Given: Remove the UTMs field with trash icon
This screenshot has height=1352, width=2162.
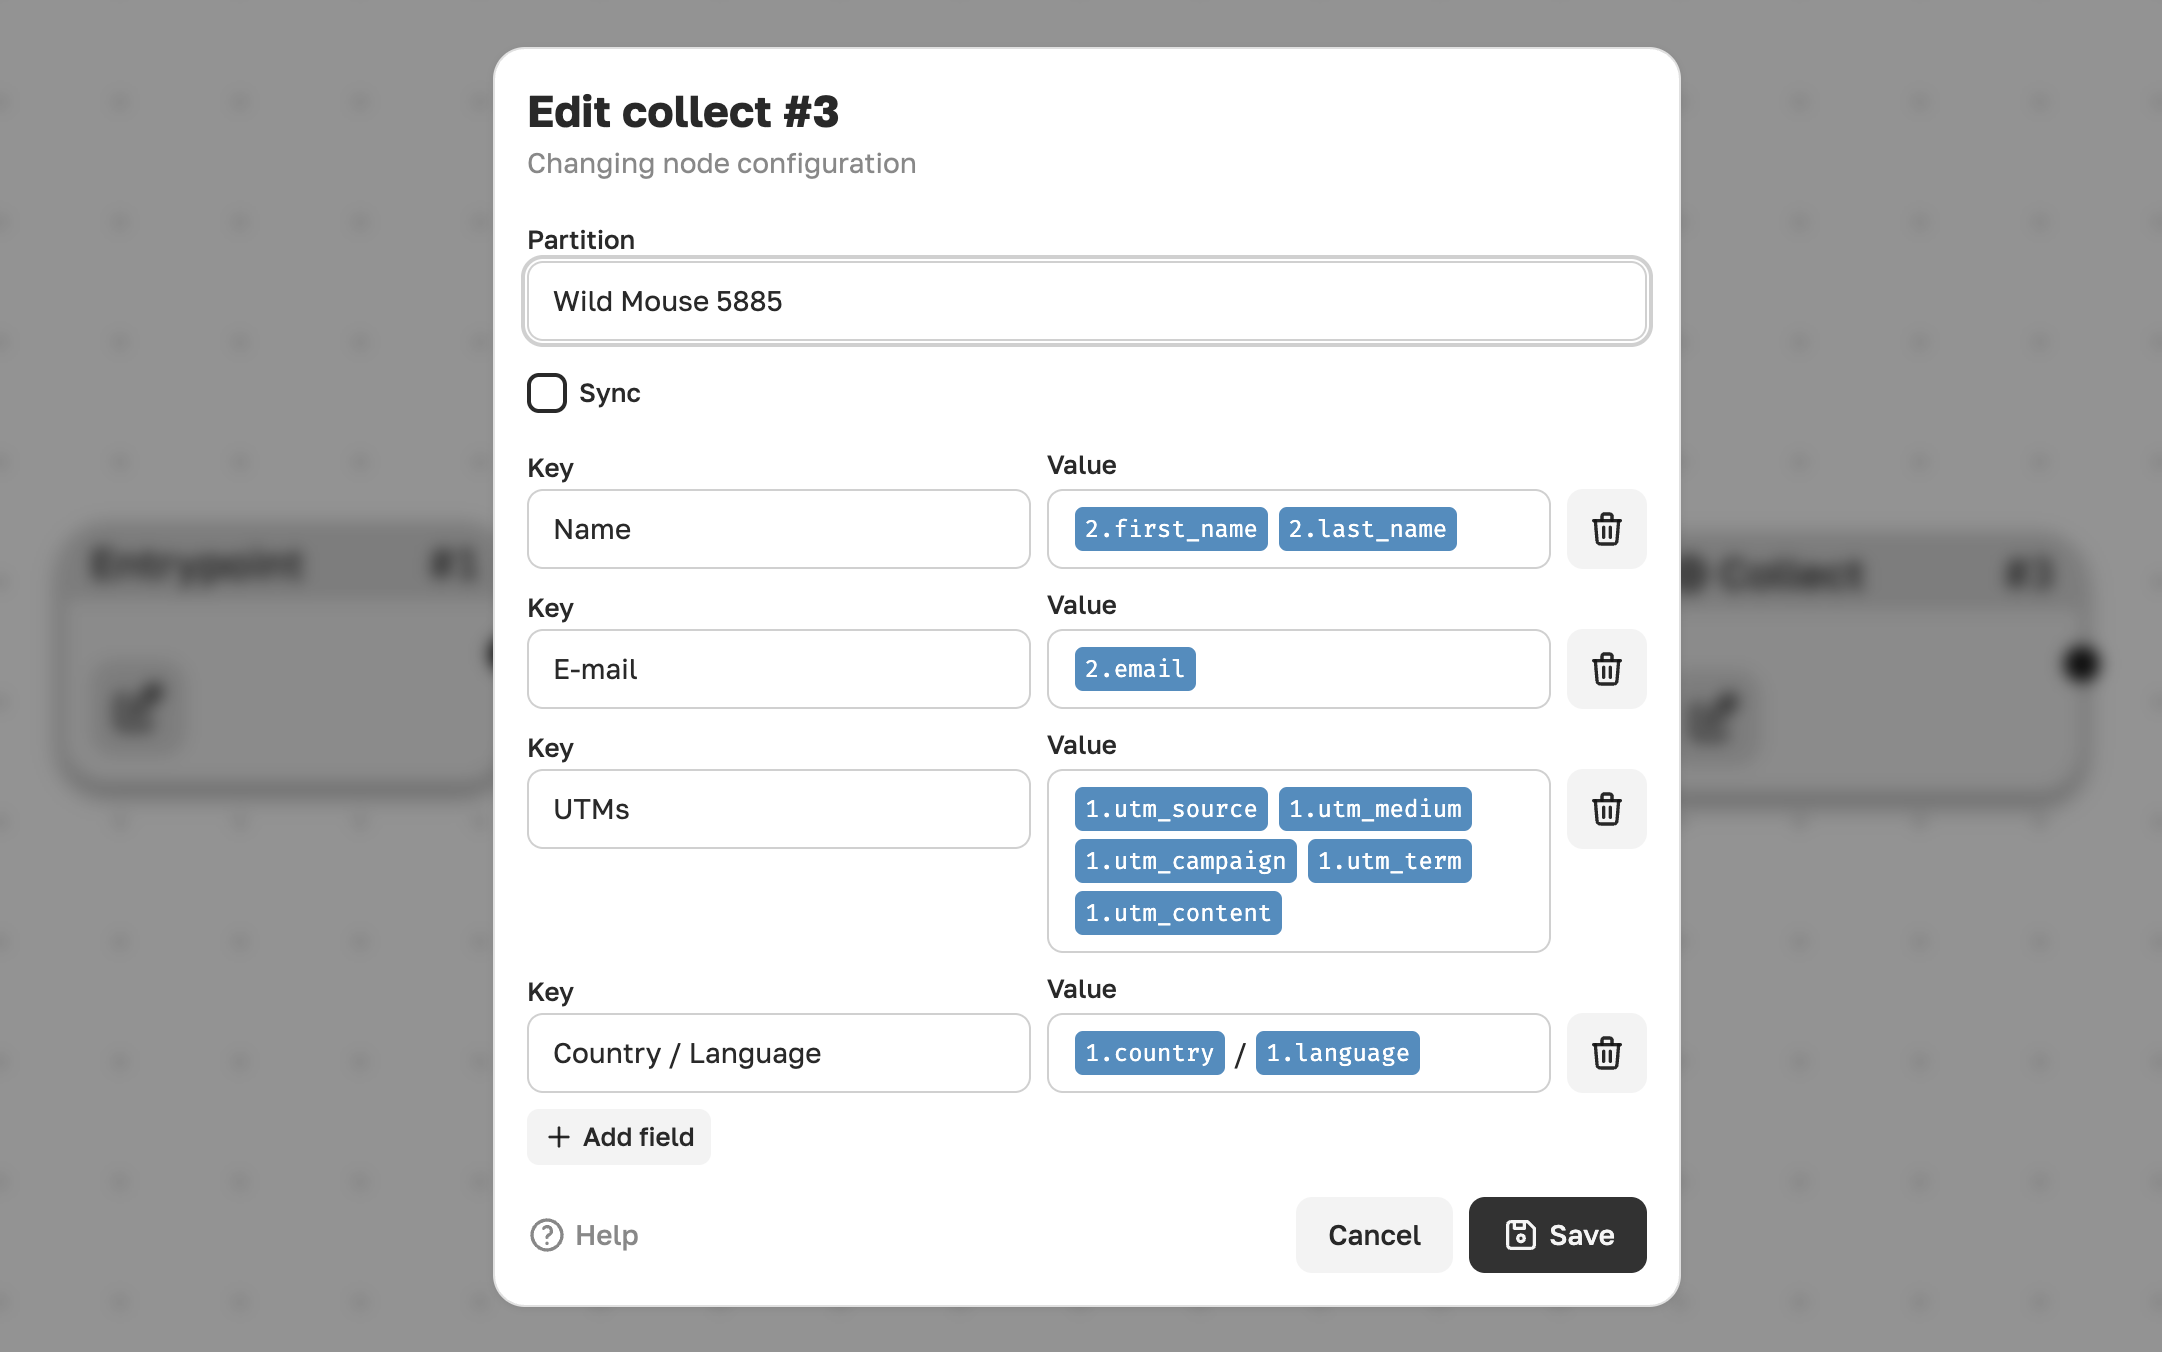Looking at the screenshot, I should (x=1606, y=809).
